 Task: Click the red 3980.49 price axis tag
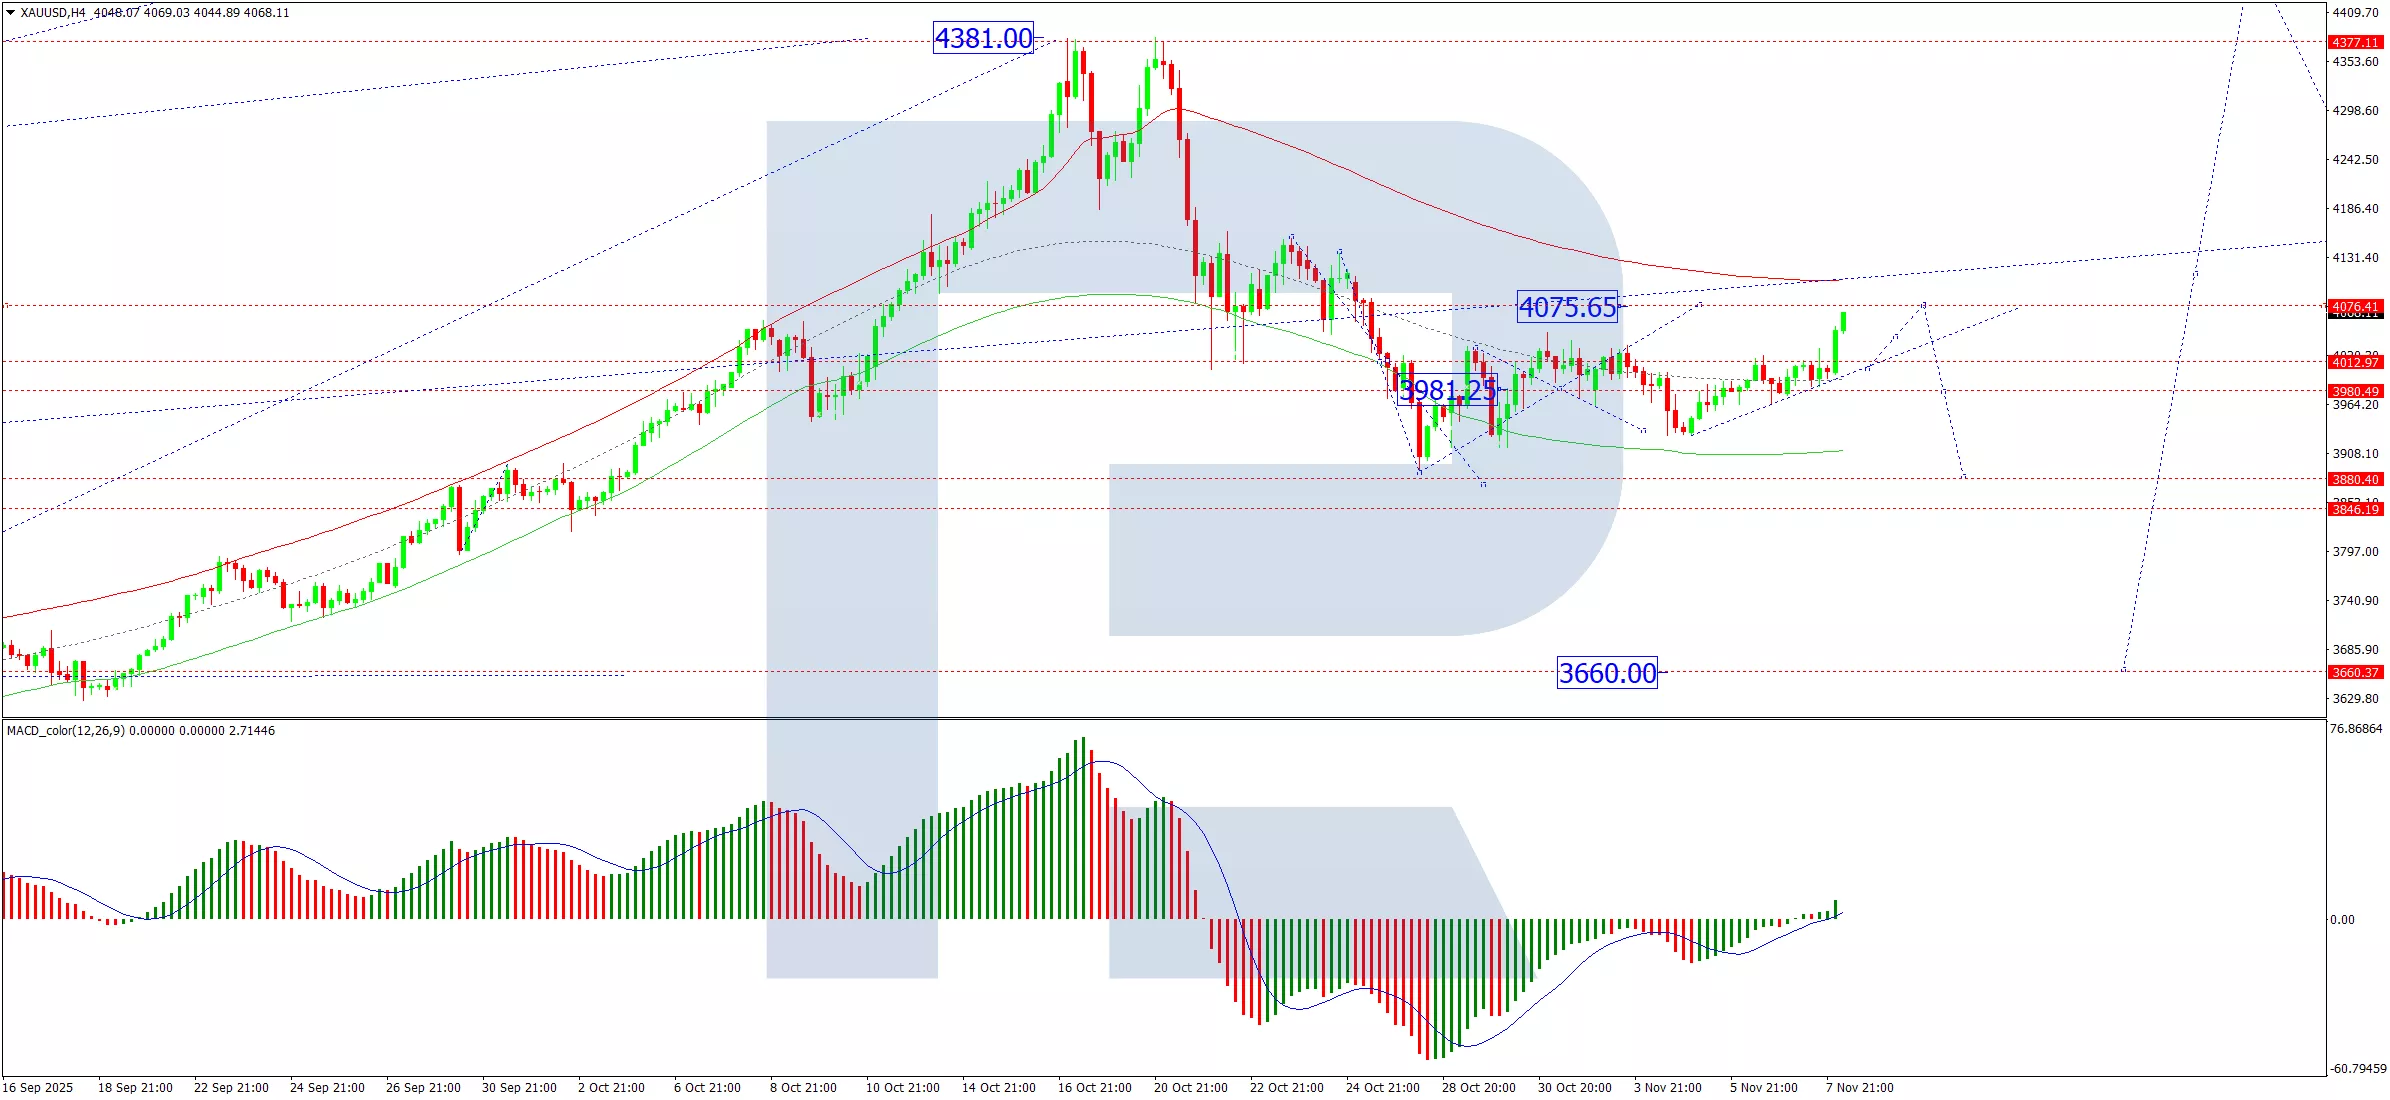coord(2355,391)
